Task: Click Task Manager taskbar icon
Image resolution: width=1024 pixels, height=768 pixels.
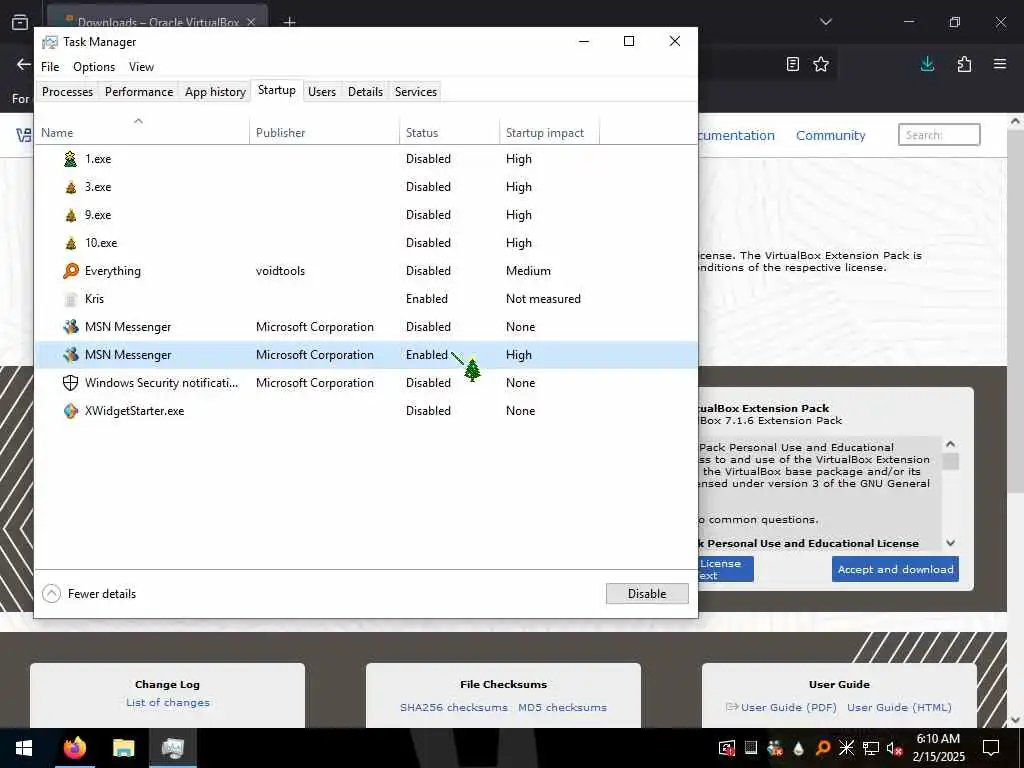Action: [x=172, y=748]
